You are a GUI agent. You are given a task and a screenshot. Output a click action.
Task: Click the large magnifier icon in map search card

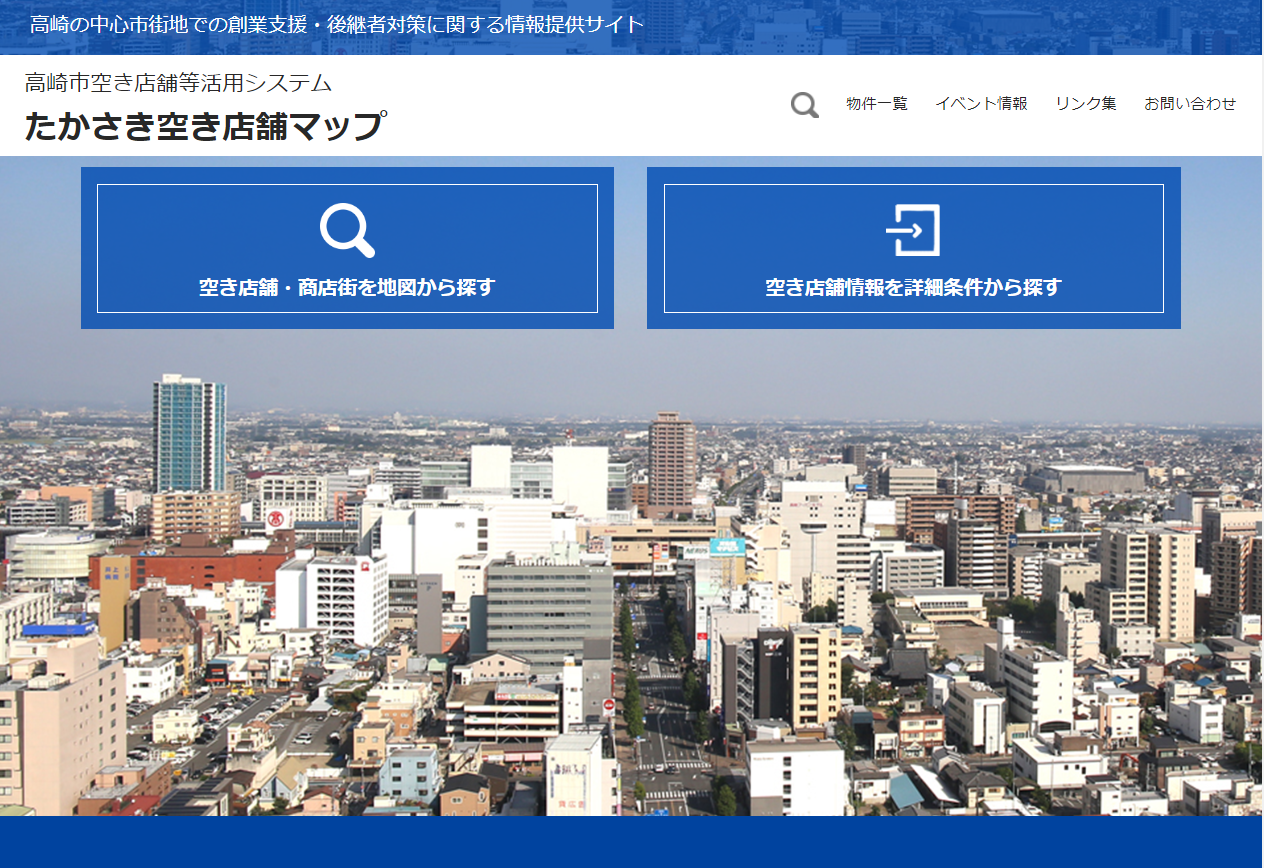pos(347,230)
